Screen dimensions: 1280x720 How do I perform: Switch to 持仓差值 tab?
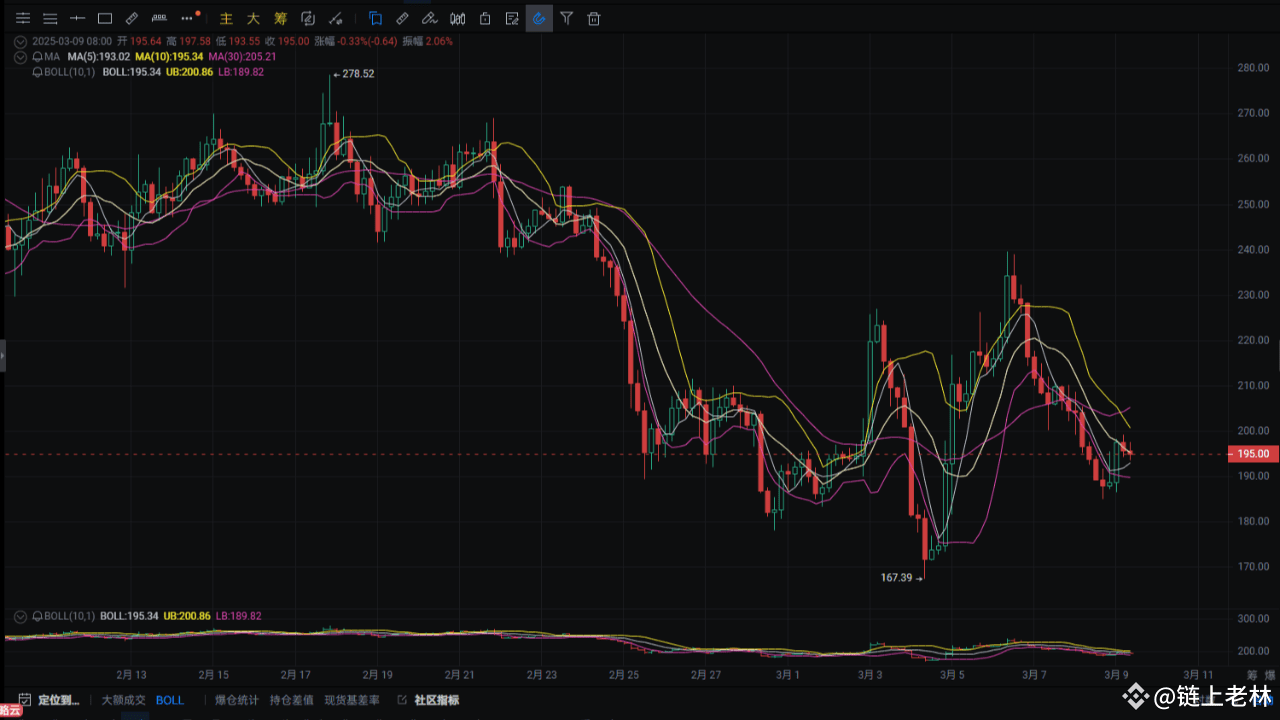click(291, 700)
